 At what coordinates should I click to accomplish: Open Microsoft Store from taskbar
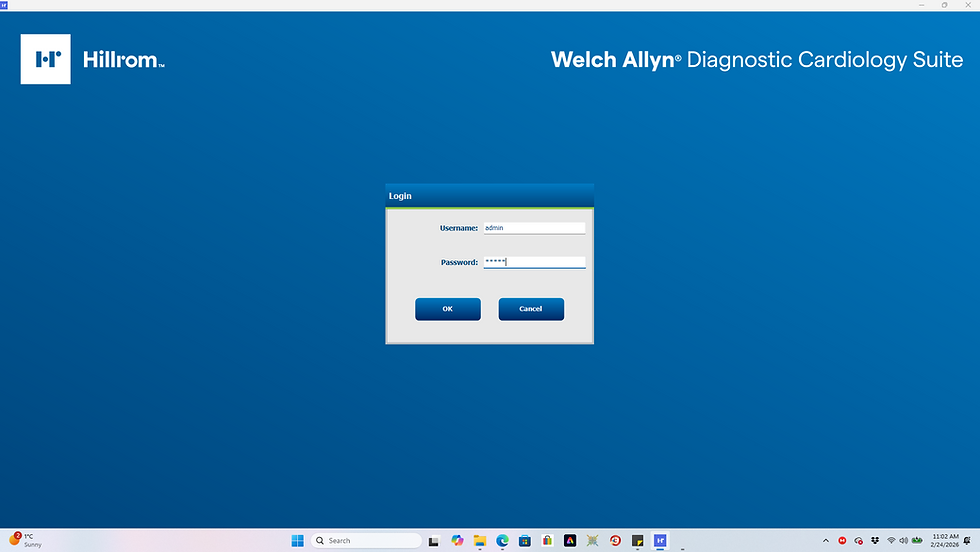(x=524, y=541)
